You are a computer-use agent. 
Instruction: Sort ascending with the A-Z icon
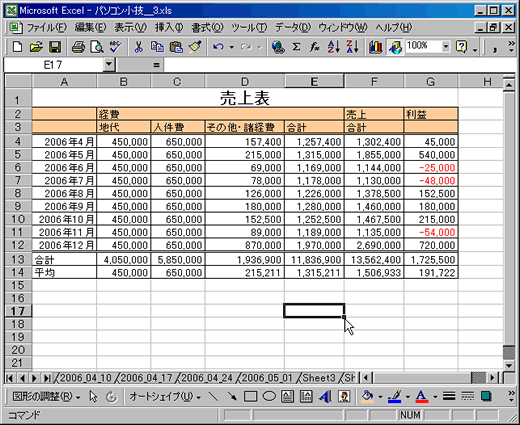pos(334,47)
